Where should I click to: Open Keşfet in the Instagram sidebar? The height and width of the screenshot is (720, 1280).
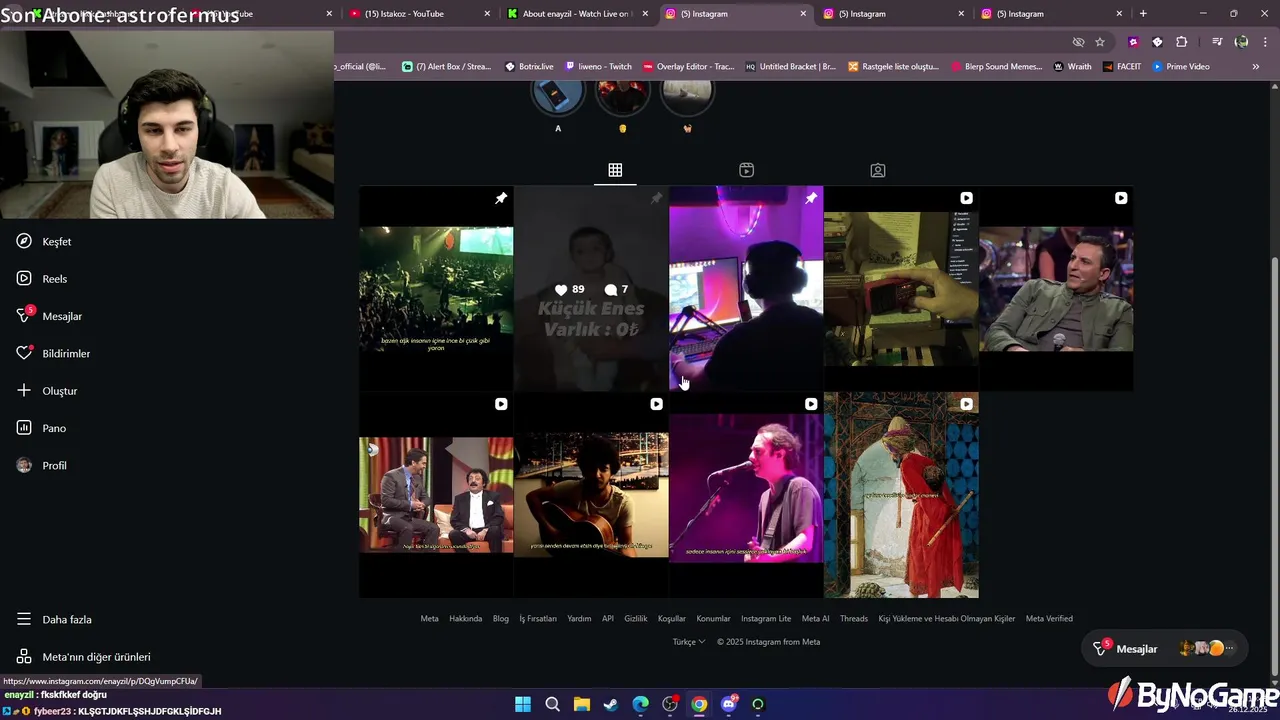coord(44,241)
